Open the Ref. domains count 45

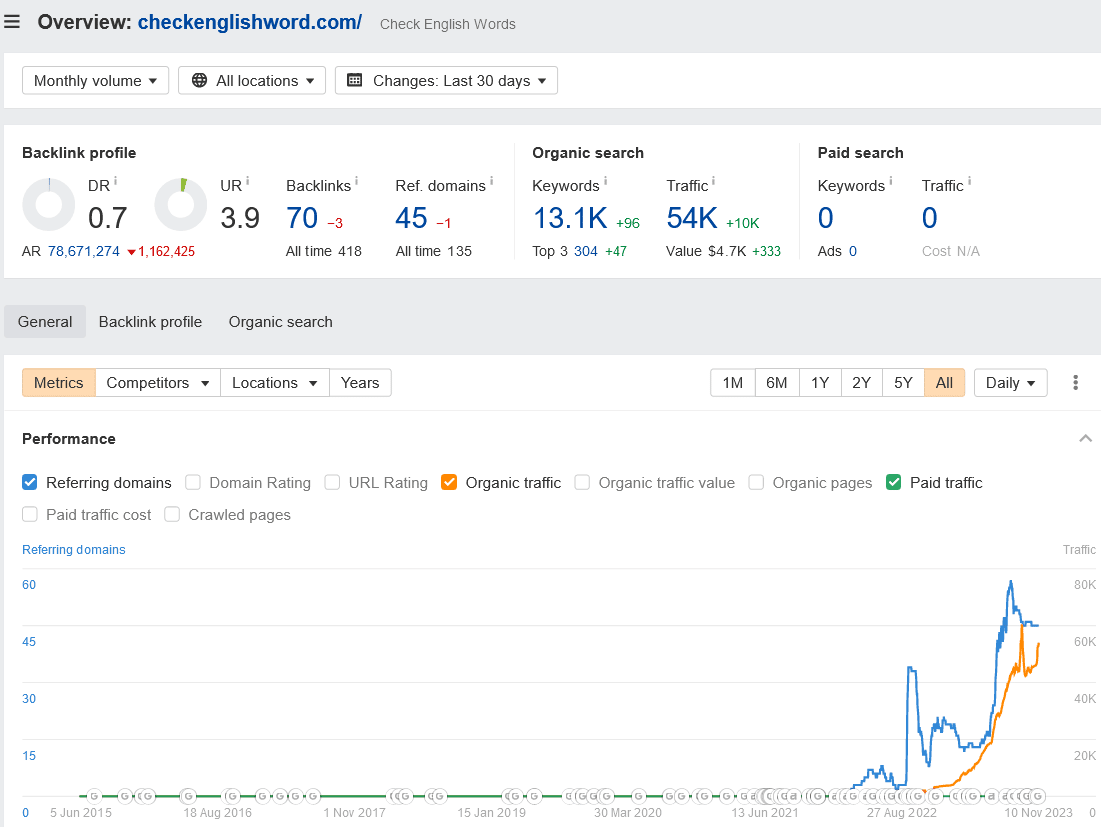(411, 218)
